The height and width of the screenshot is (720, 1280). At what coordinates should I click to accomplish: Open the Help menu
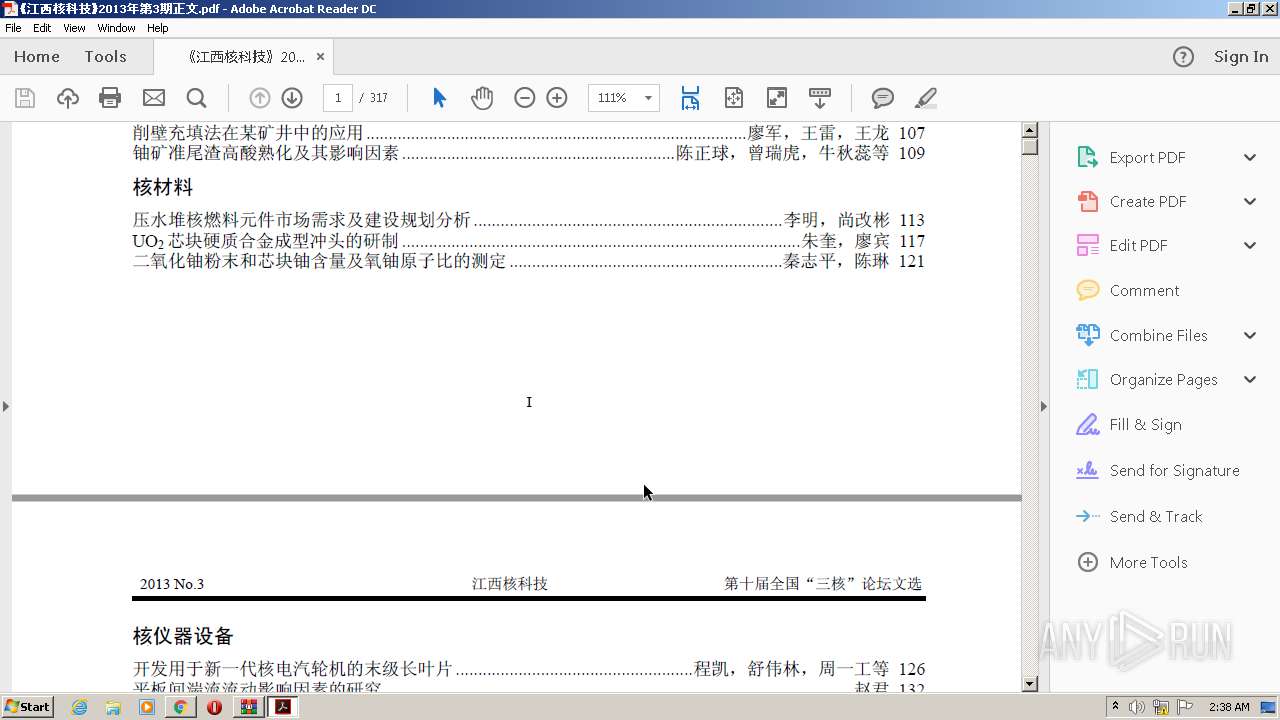coord(158,28)
